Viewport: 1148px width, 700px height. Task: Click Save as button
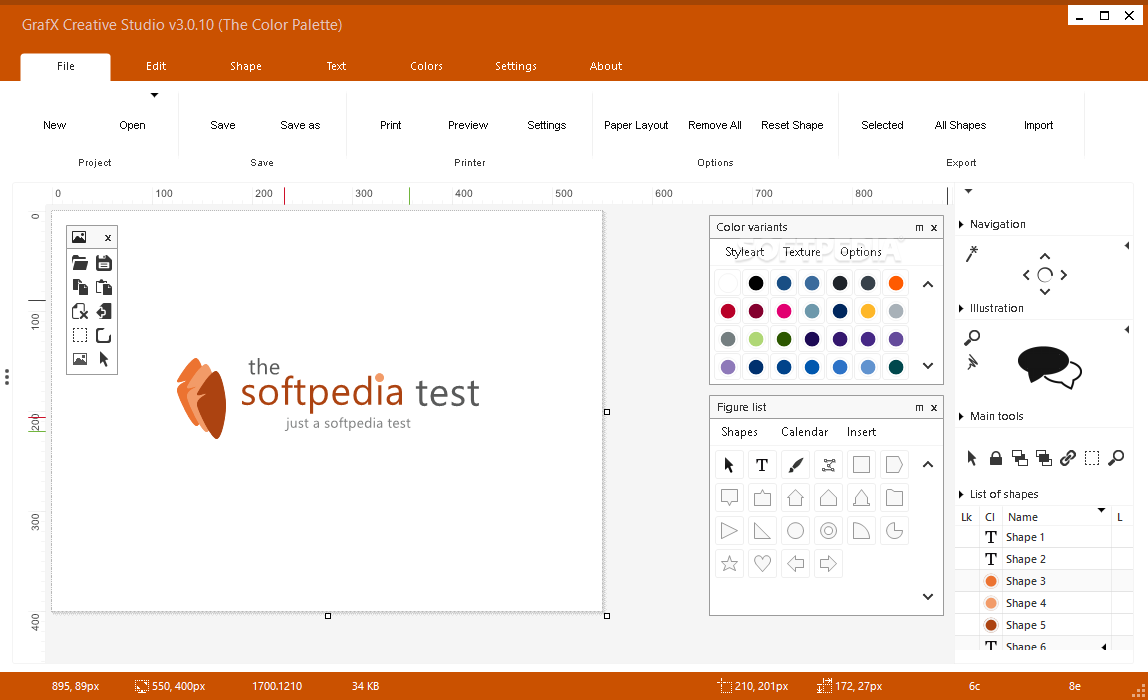(x=300, y=125)
